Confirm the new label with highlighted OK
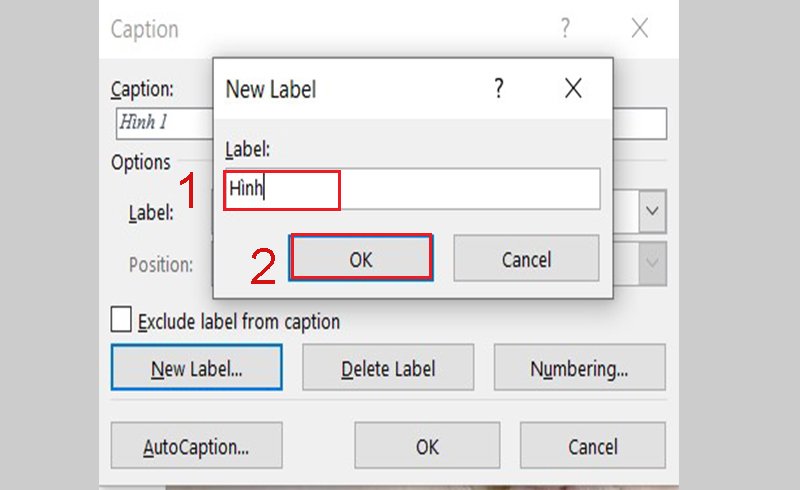 [361, 258]
